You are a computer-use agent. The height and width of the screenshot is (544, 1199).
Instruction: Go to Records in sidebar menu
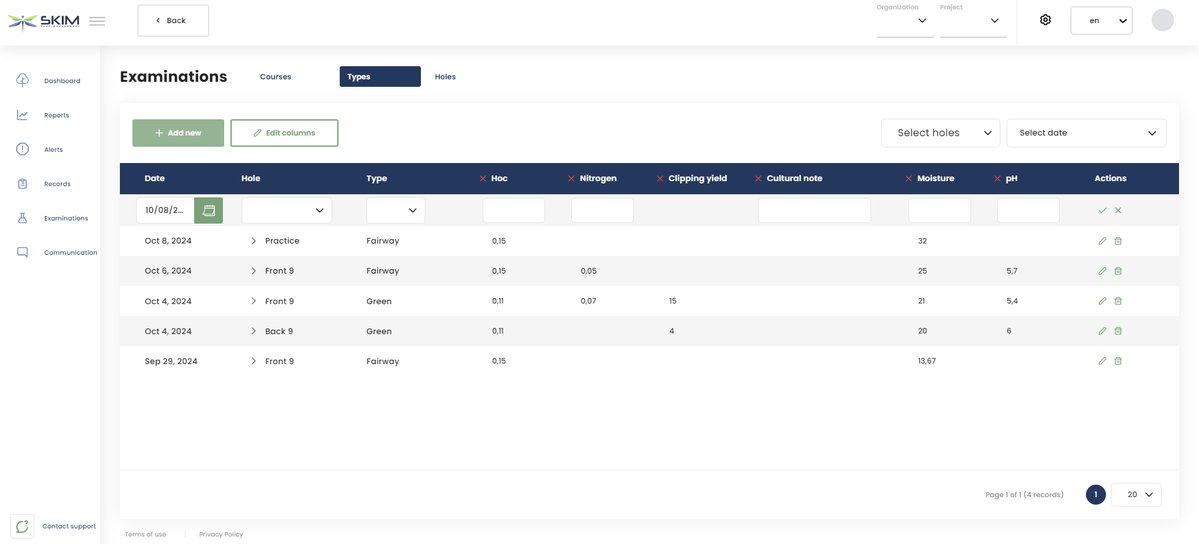coord(57,184)
